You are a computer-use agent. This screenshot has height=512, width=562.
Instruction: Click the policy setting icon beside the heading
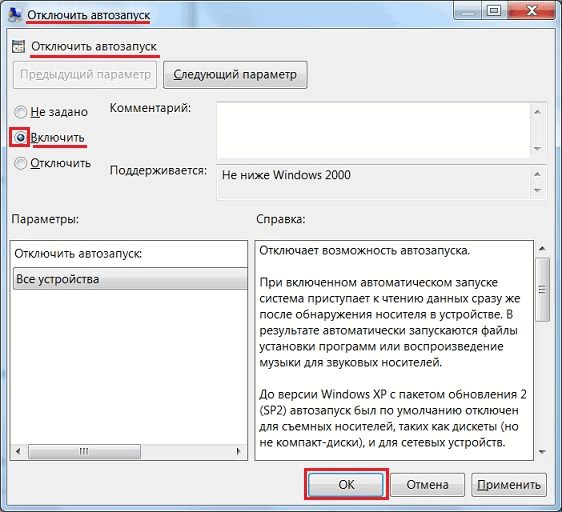pos(18,47)
